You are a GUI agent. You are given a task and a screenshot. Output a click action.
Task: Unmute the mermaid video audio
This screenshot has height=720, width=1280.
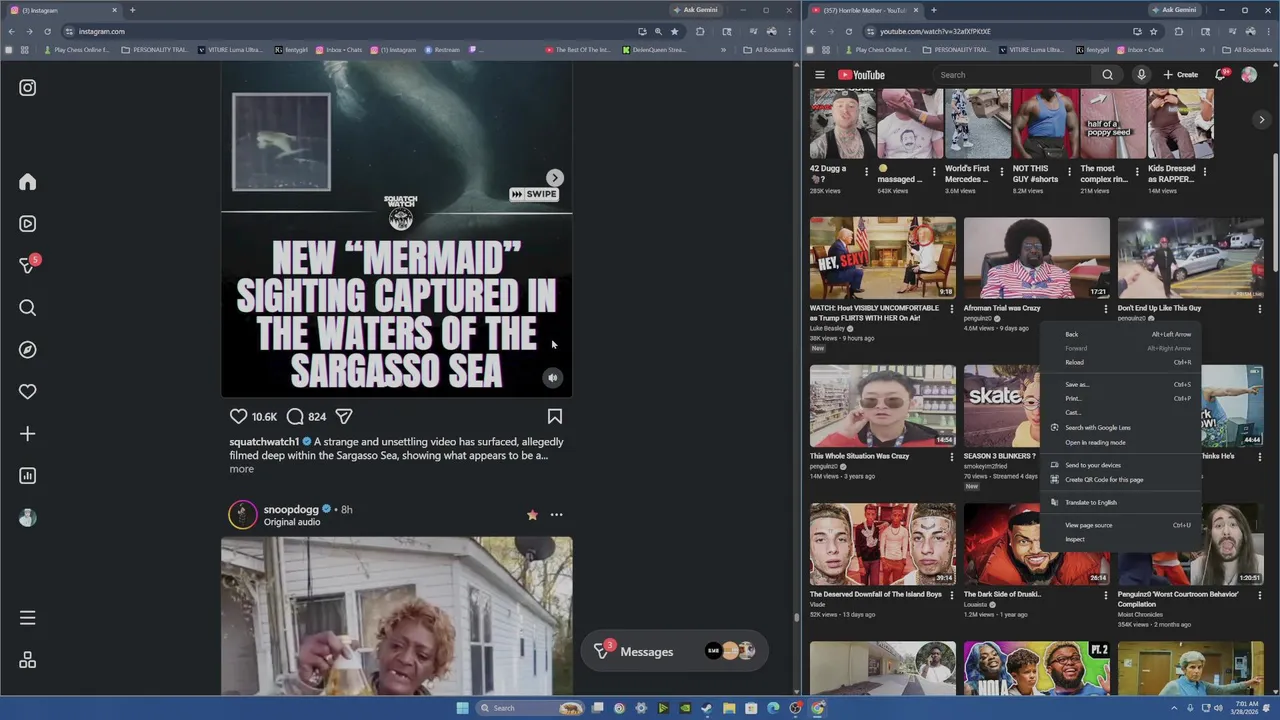pyautogui.click(x=553, y=378)
